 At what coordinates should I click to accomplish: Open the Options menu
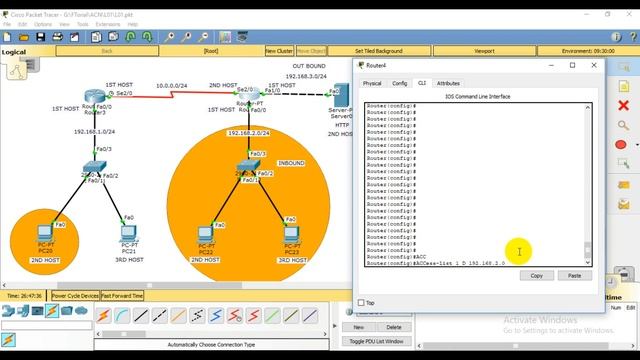point(43,24)
